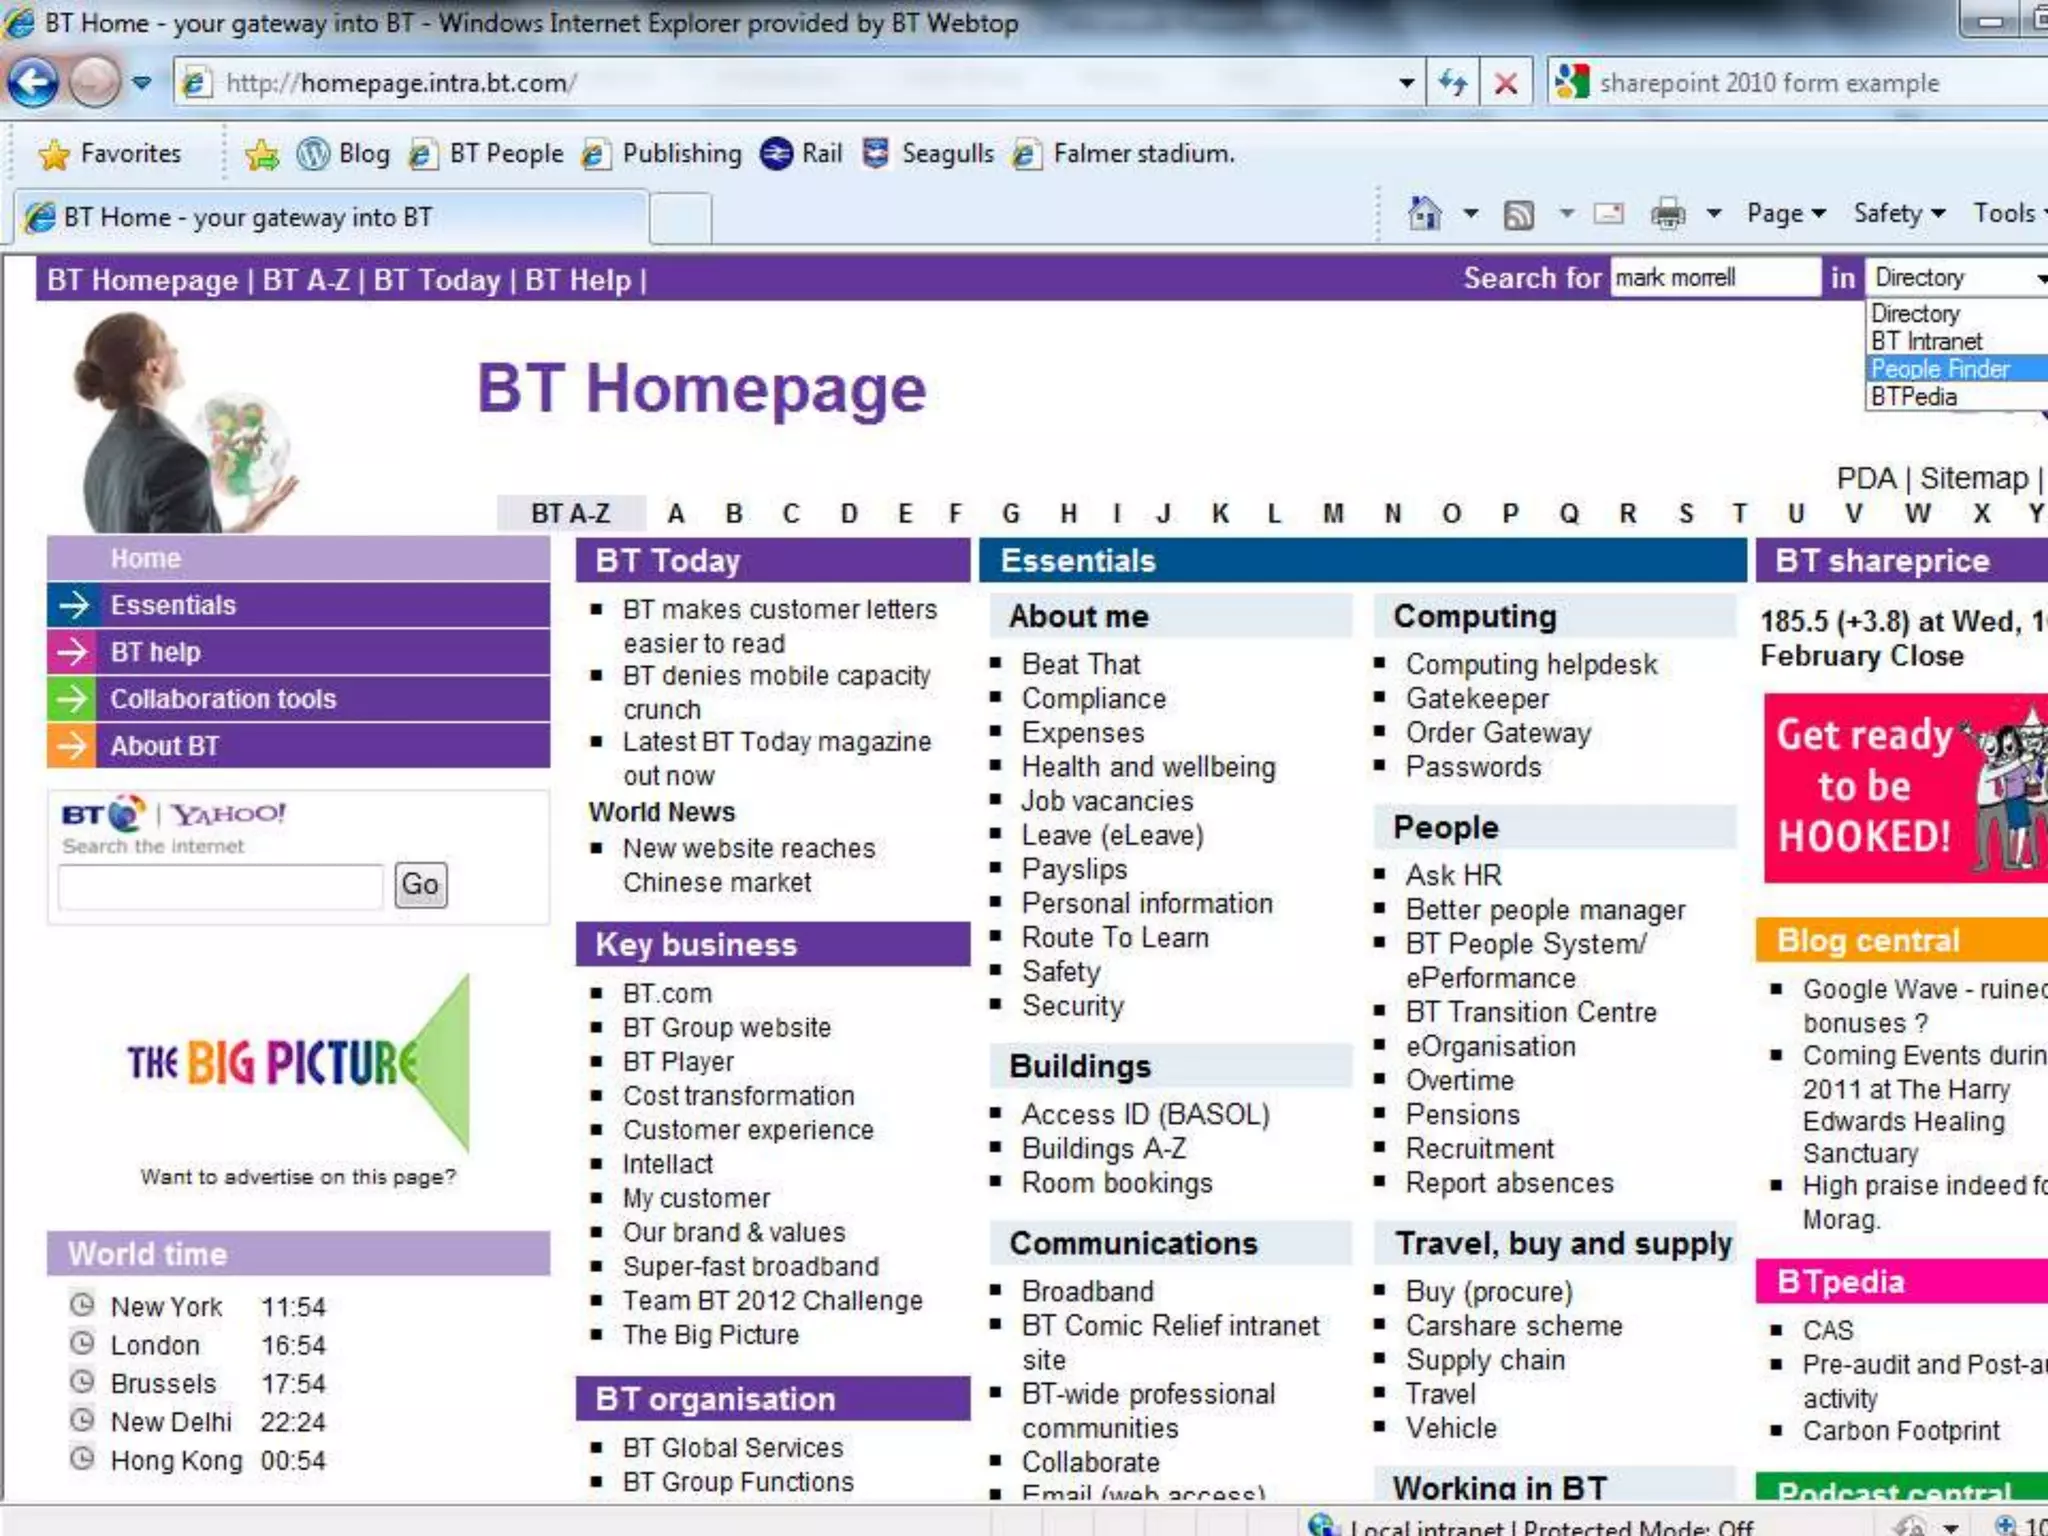The image size is (2048, 1536).
Task: Select letter S in BT A-Z index
Action: pyautogui.click(x=1686, y=514)
